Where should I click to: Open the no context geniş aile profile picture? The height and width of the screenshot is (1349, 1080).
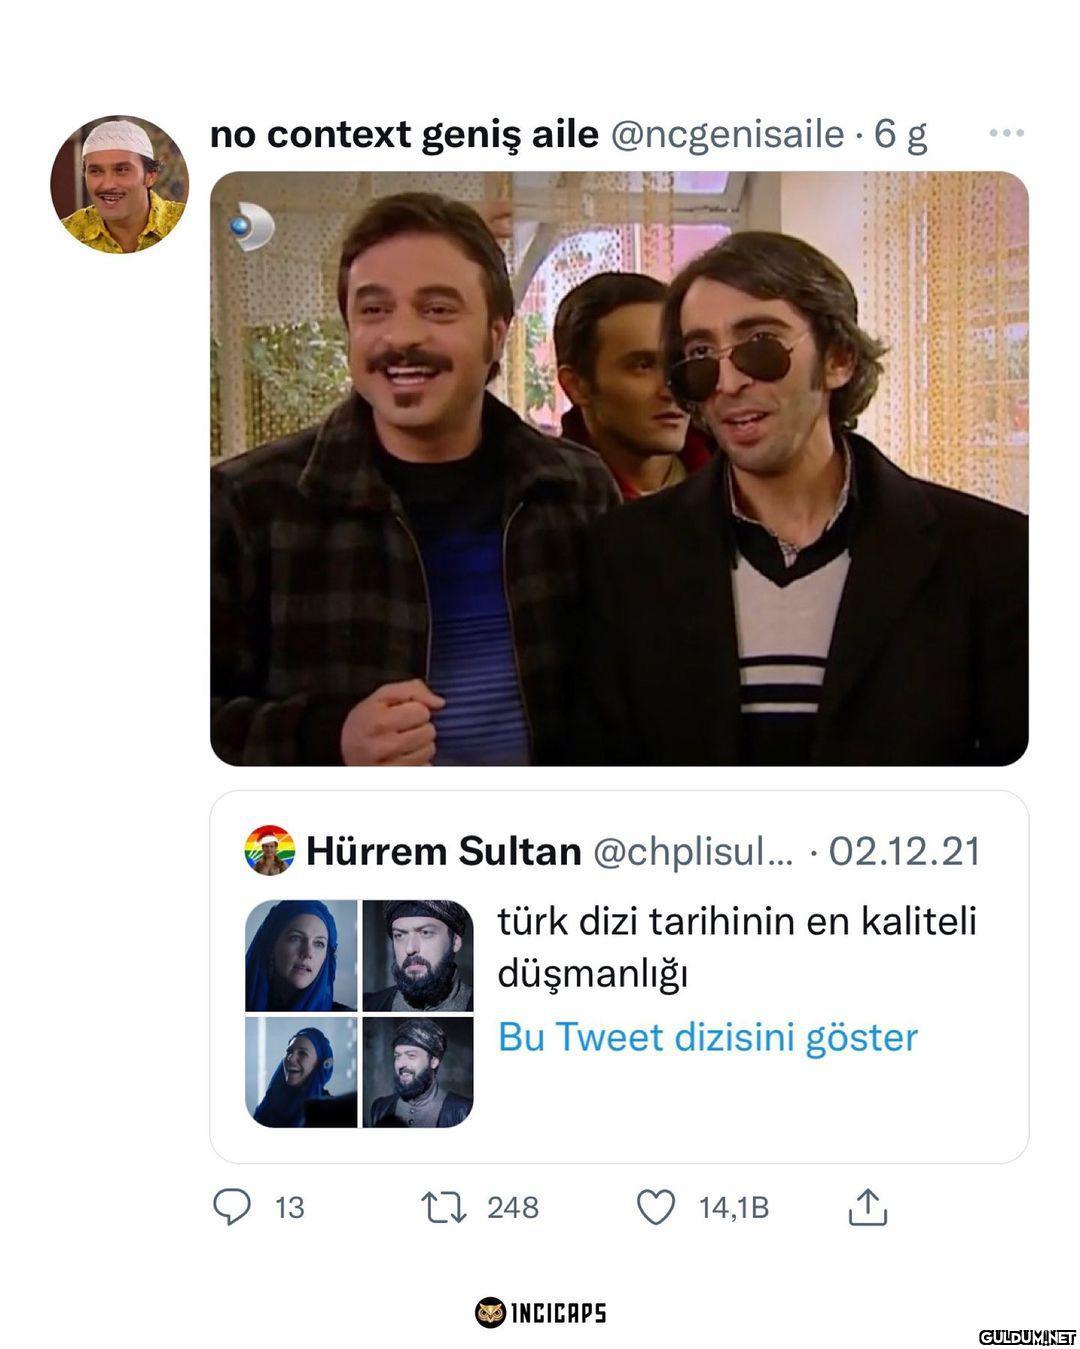[x=120, y=185]
